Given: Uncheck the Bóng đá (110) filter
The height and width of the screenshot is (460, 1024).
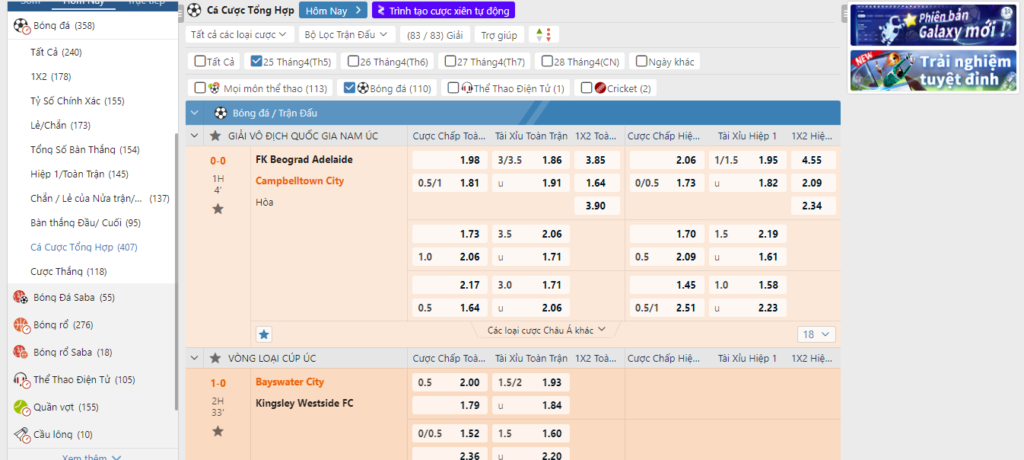Looking at the screenshot, I should coord(349,88).
